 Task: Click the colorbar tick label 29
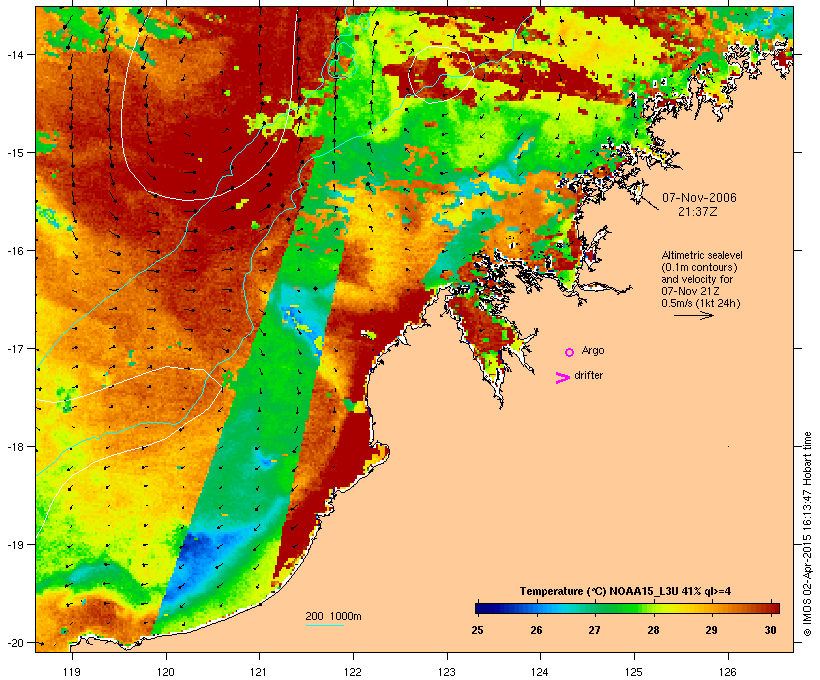(x=712, y=630)
